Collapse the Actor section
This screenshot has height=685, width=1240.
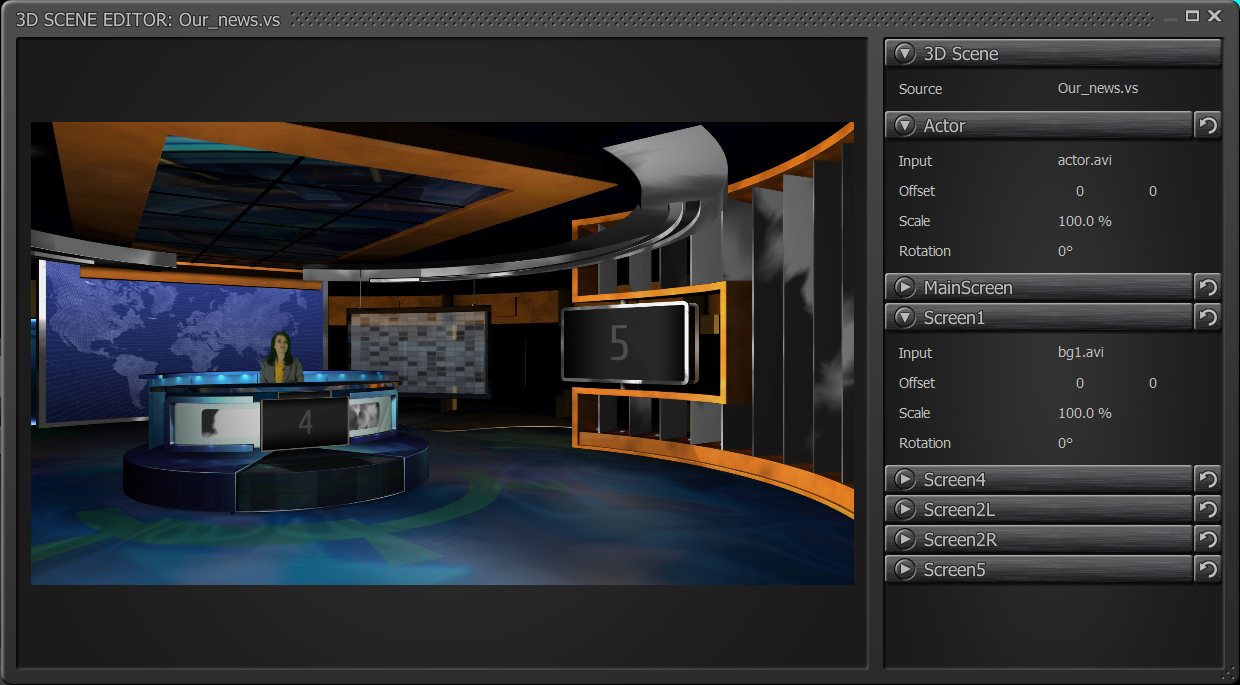pos(905,125)
